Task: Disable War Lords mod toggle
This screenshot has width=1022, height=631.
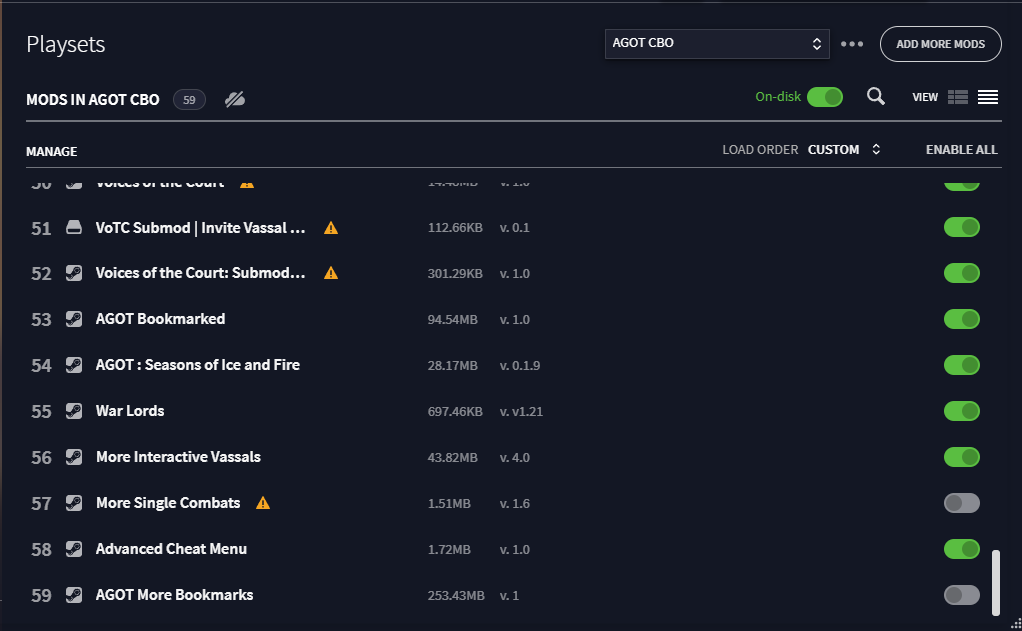Action: (x=961, y=411)
